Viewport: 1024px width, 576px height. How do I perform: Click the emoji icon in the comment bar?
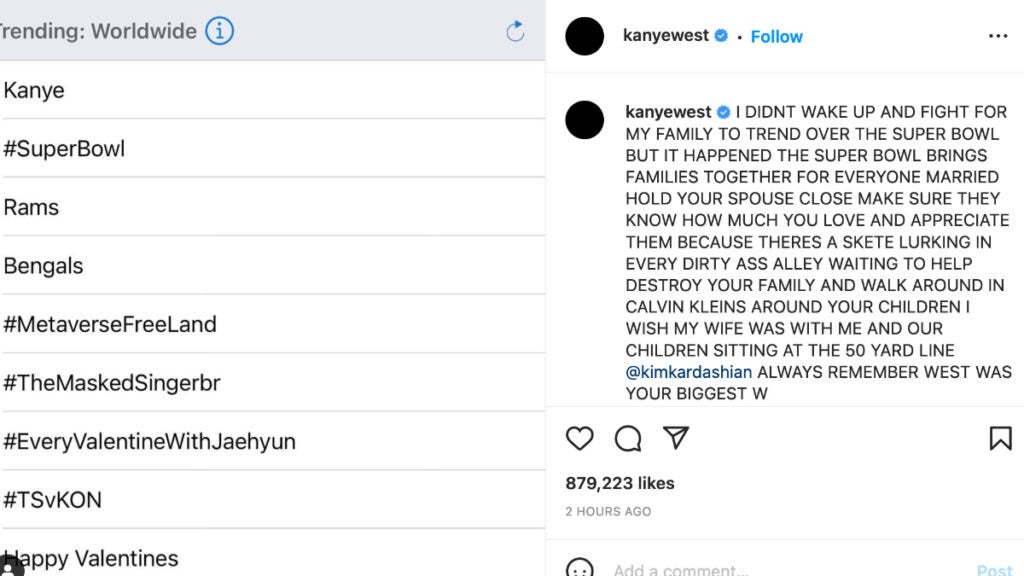pyautogui.click(x=581, y=570)
